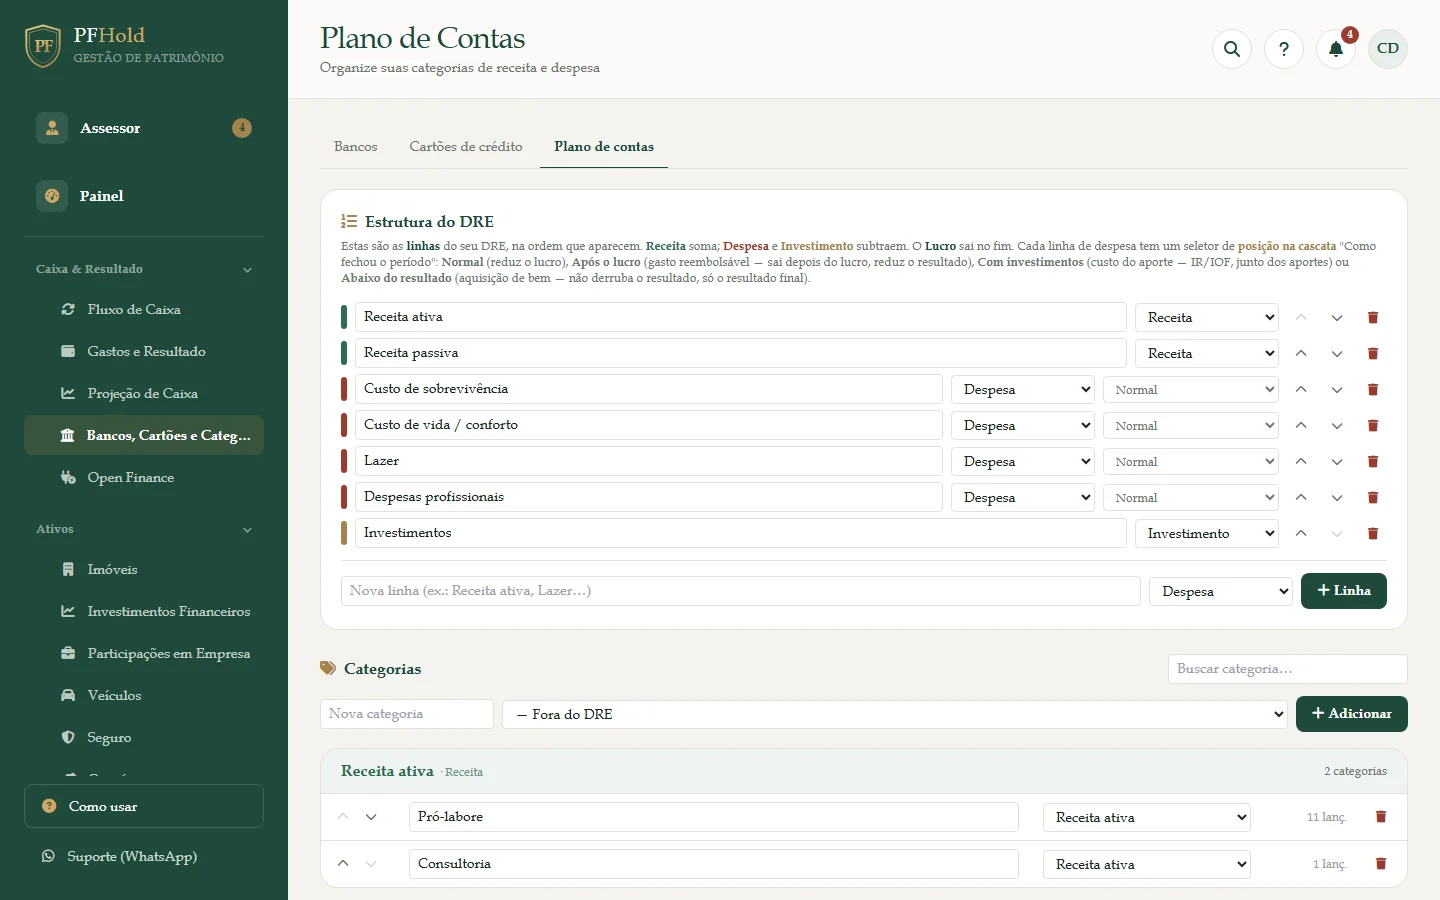Open the notifications bell
This screenshot has width=1440, height=900.
click(1336, 49)
